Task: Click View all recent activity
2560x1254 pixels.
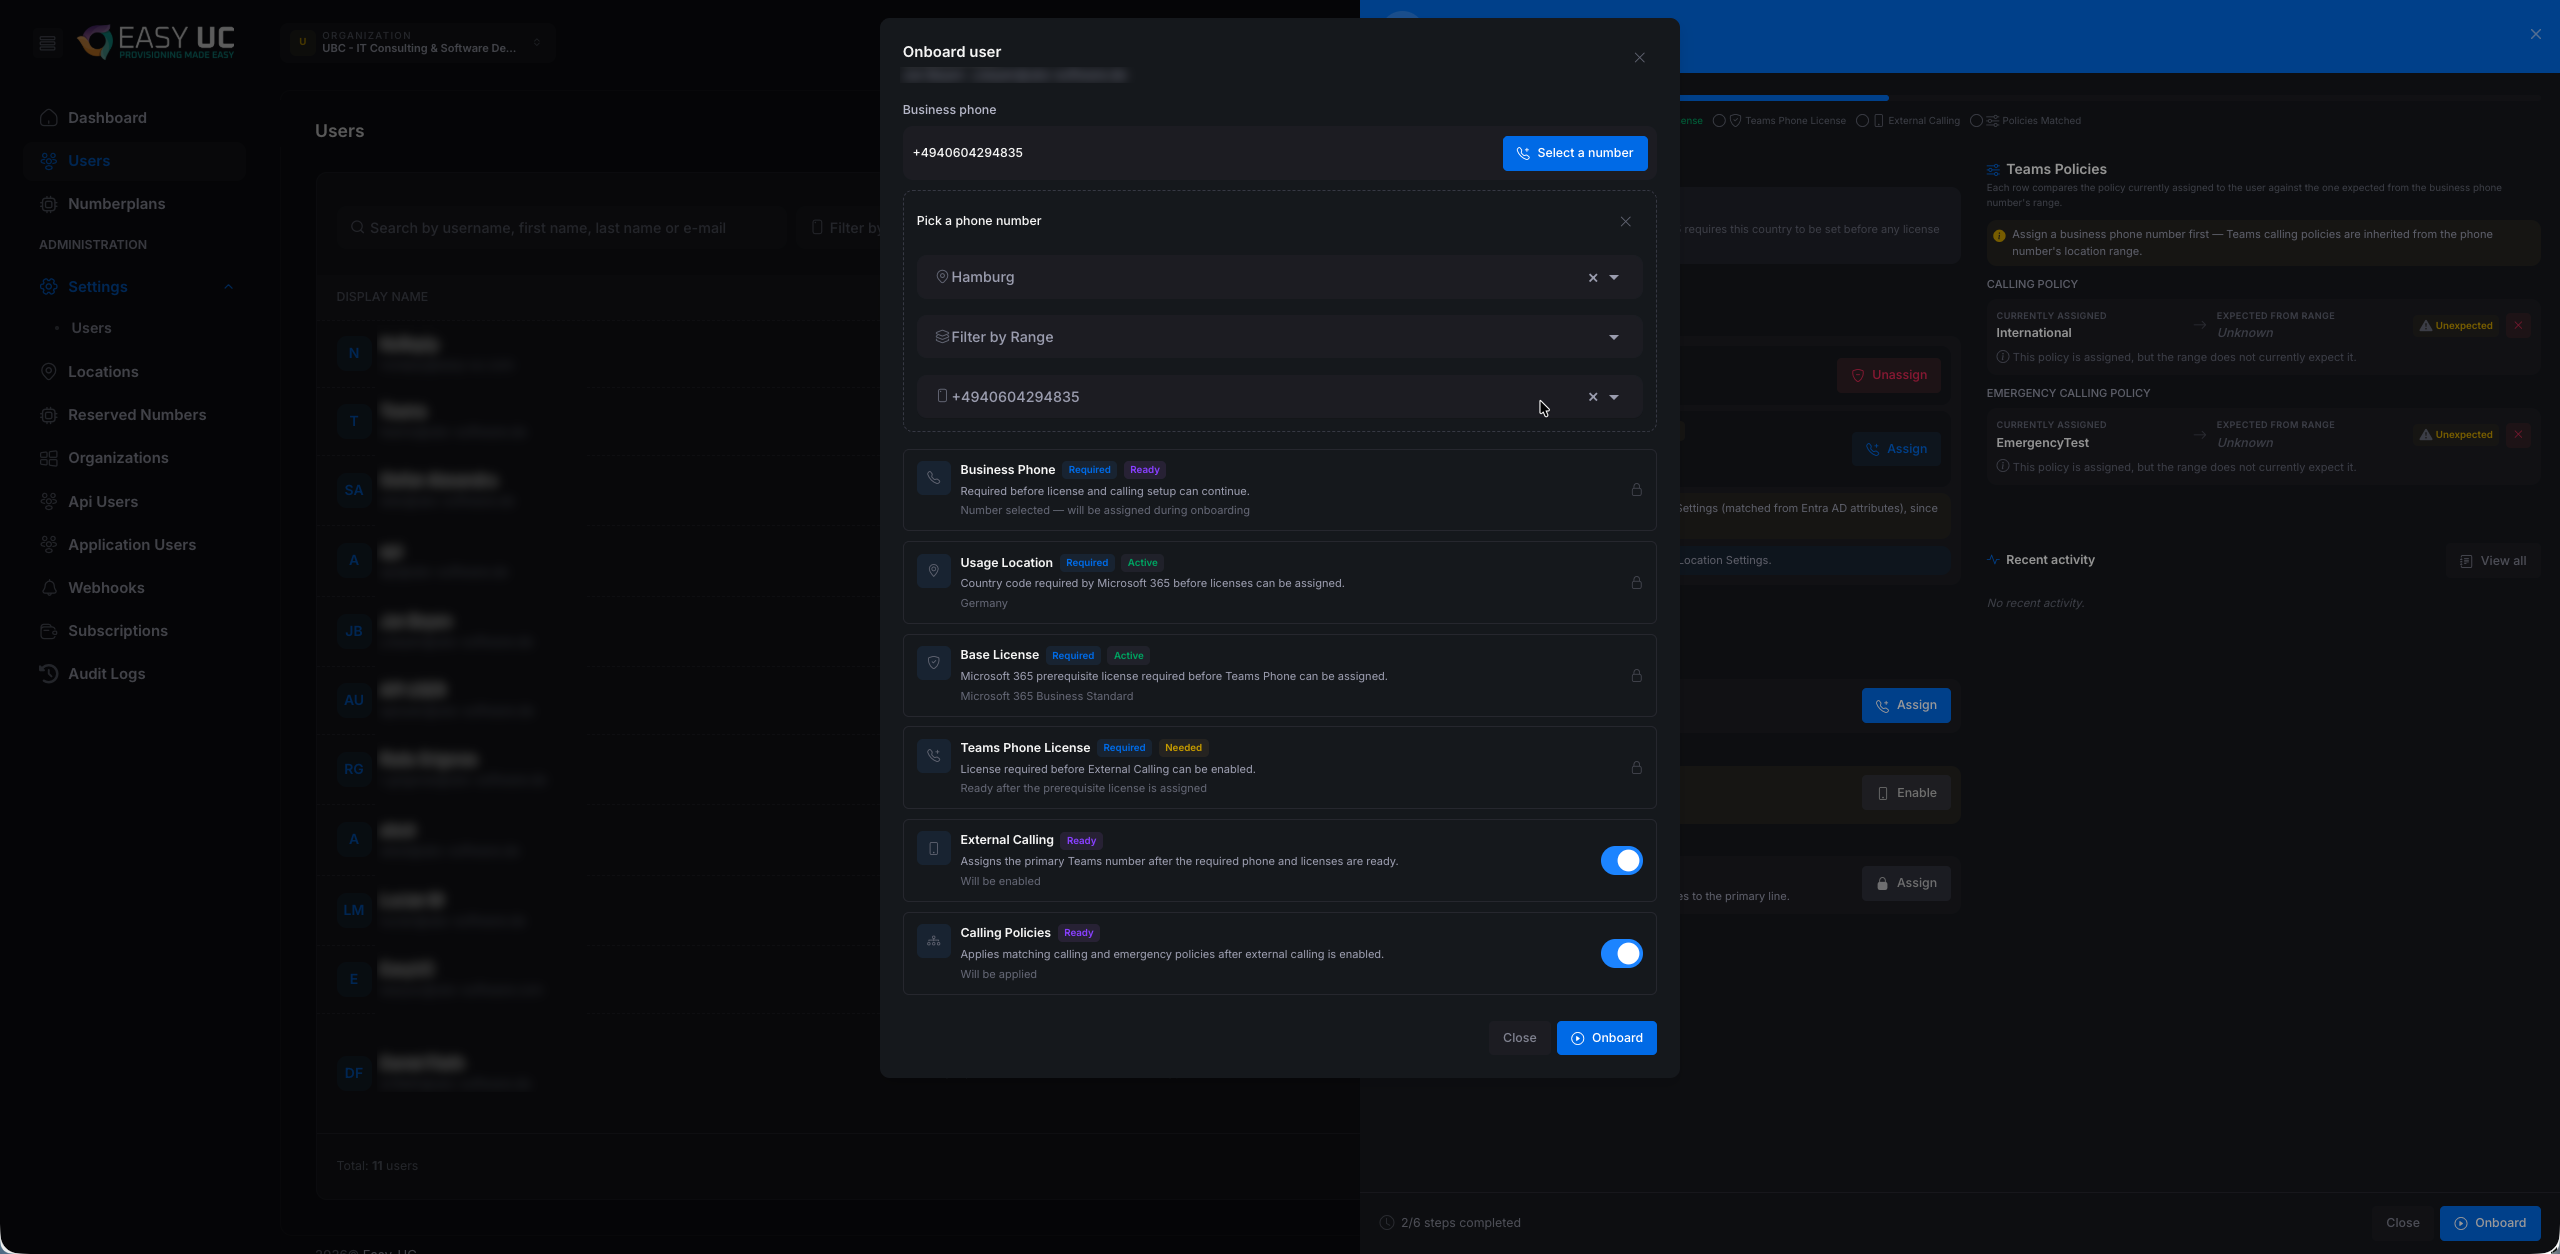Action: point(2493,561)
